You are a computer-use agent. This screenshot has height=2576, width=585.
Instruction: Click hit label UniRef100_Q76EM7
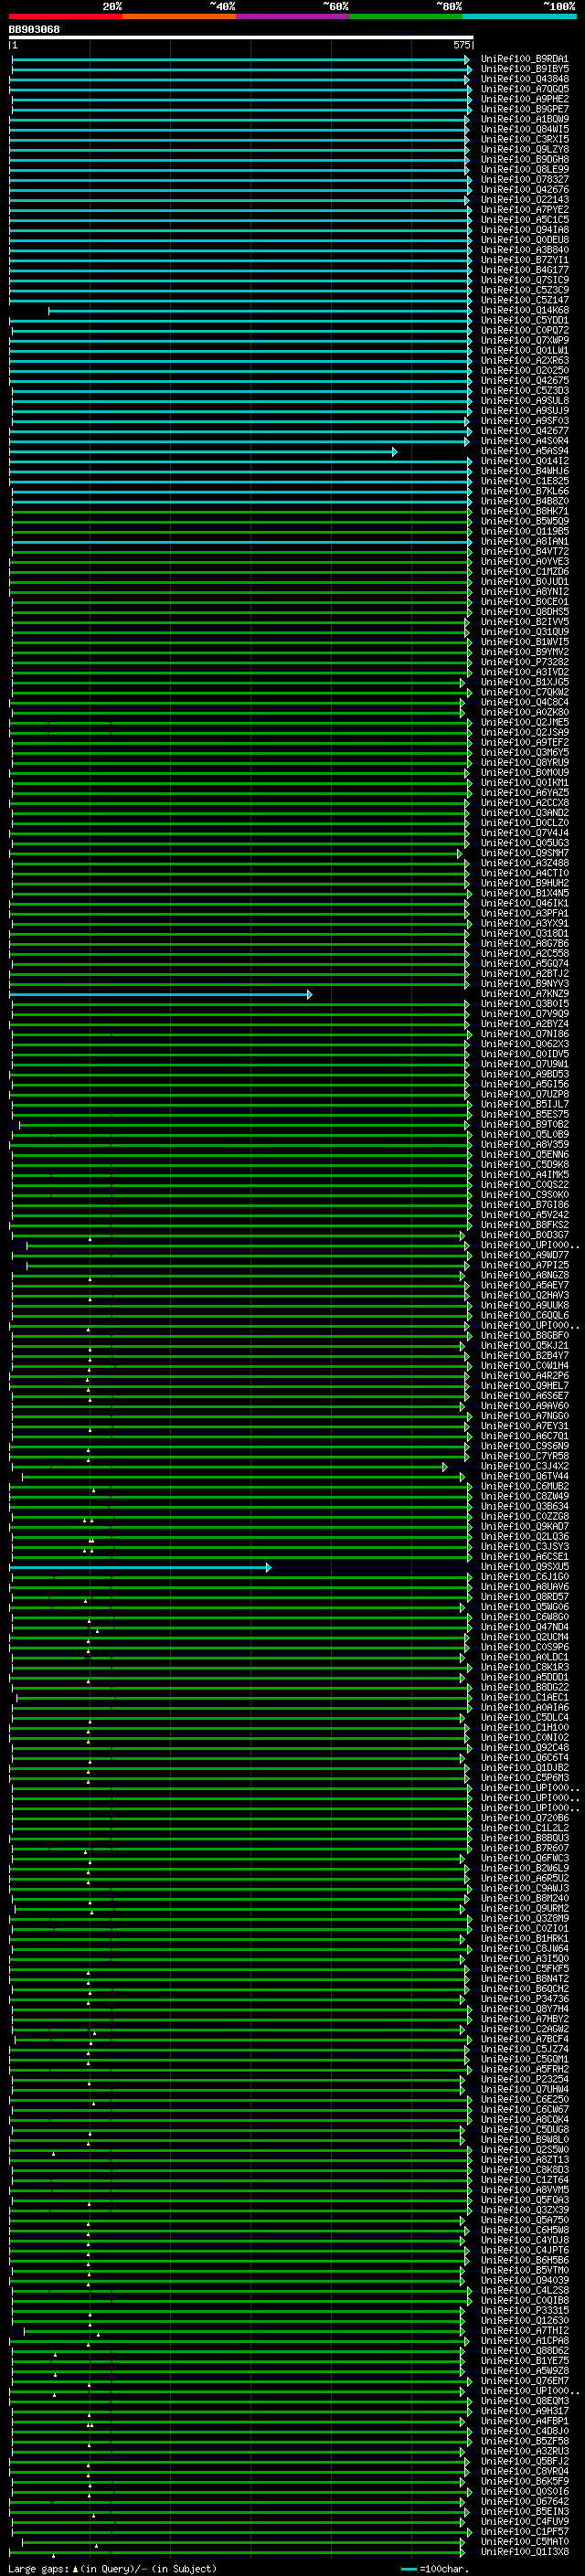pos(524,2381)
